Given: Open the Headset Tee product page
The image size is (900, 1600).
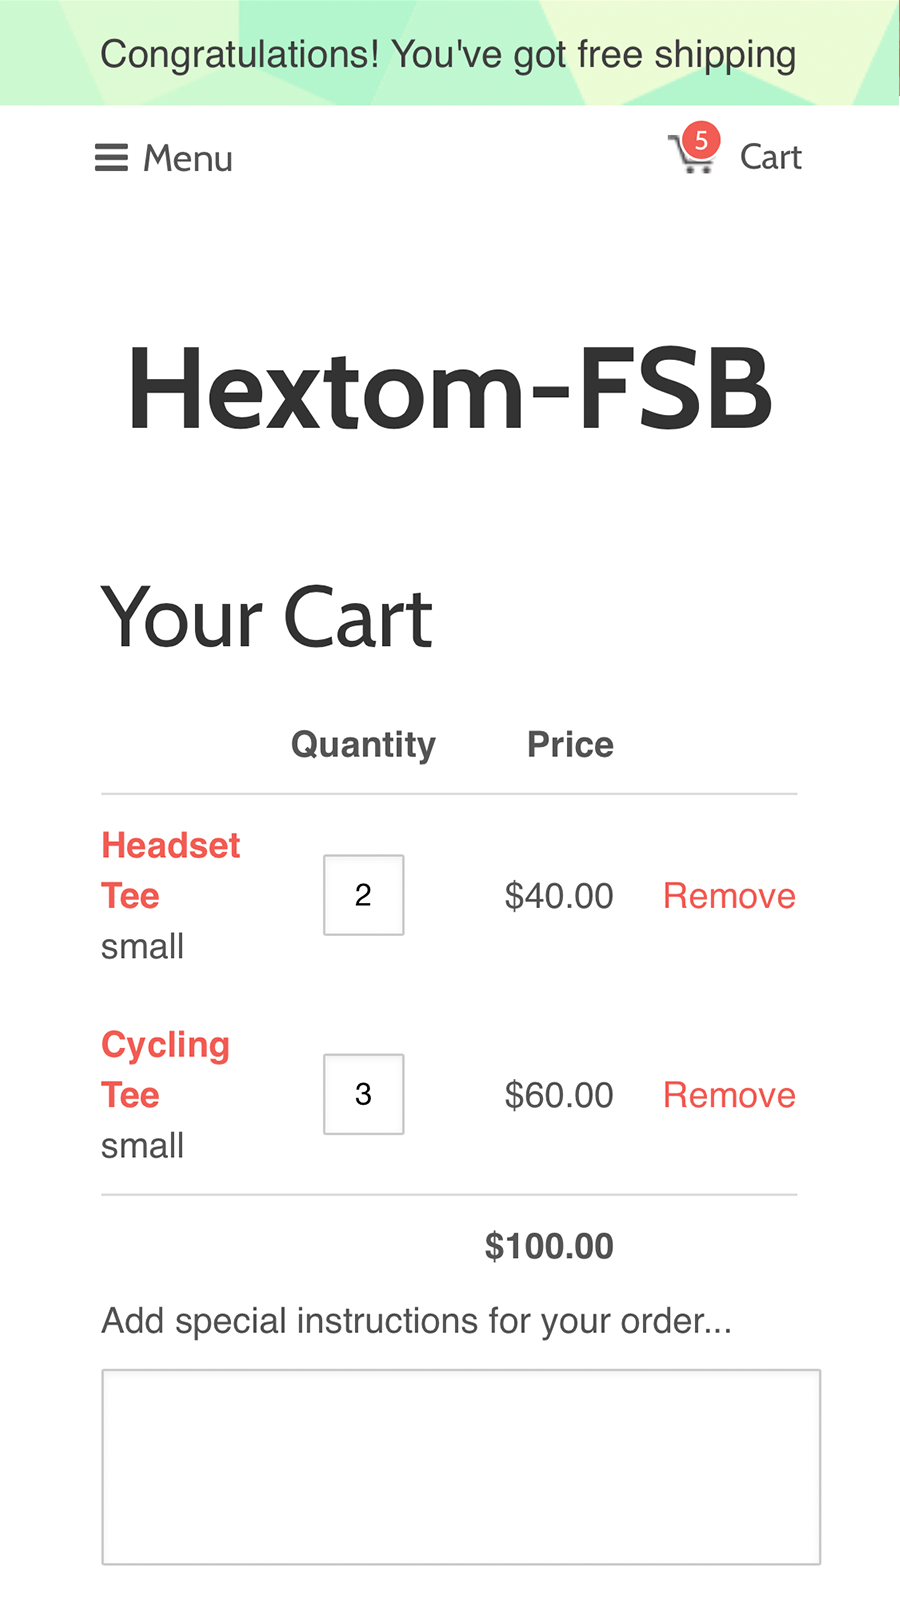Looking at the screenshot, I should pyautogui.click(x=170, y=870).
